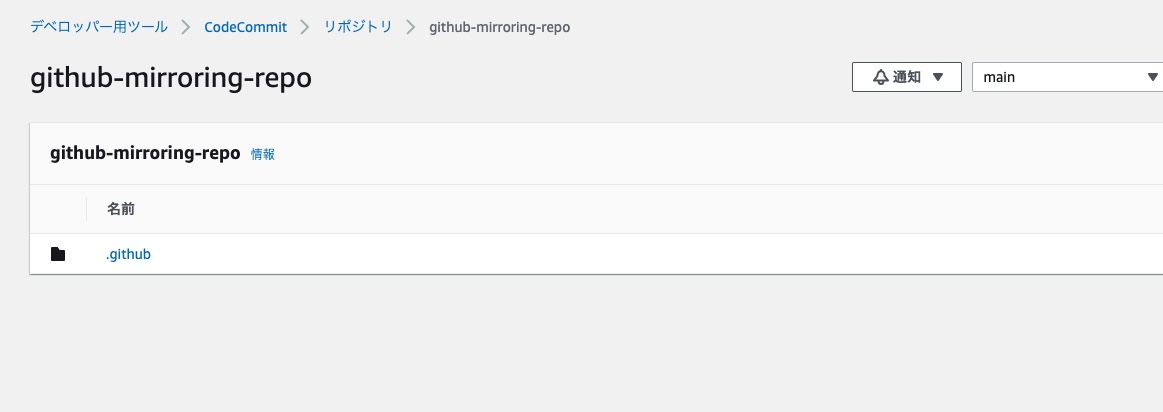The height and width of the screenshot is (412, 1163).
Task: Select the .github table row
Action: click(600, 255)
